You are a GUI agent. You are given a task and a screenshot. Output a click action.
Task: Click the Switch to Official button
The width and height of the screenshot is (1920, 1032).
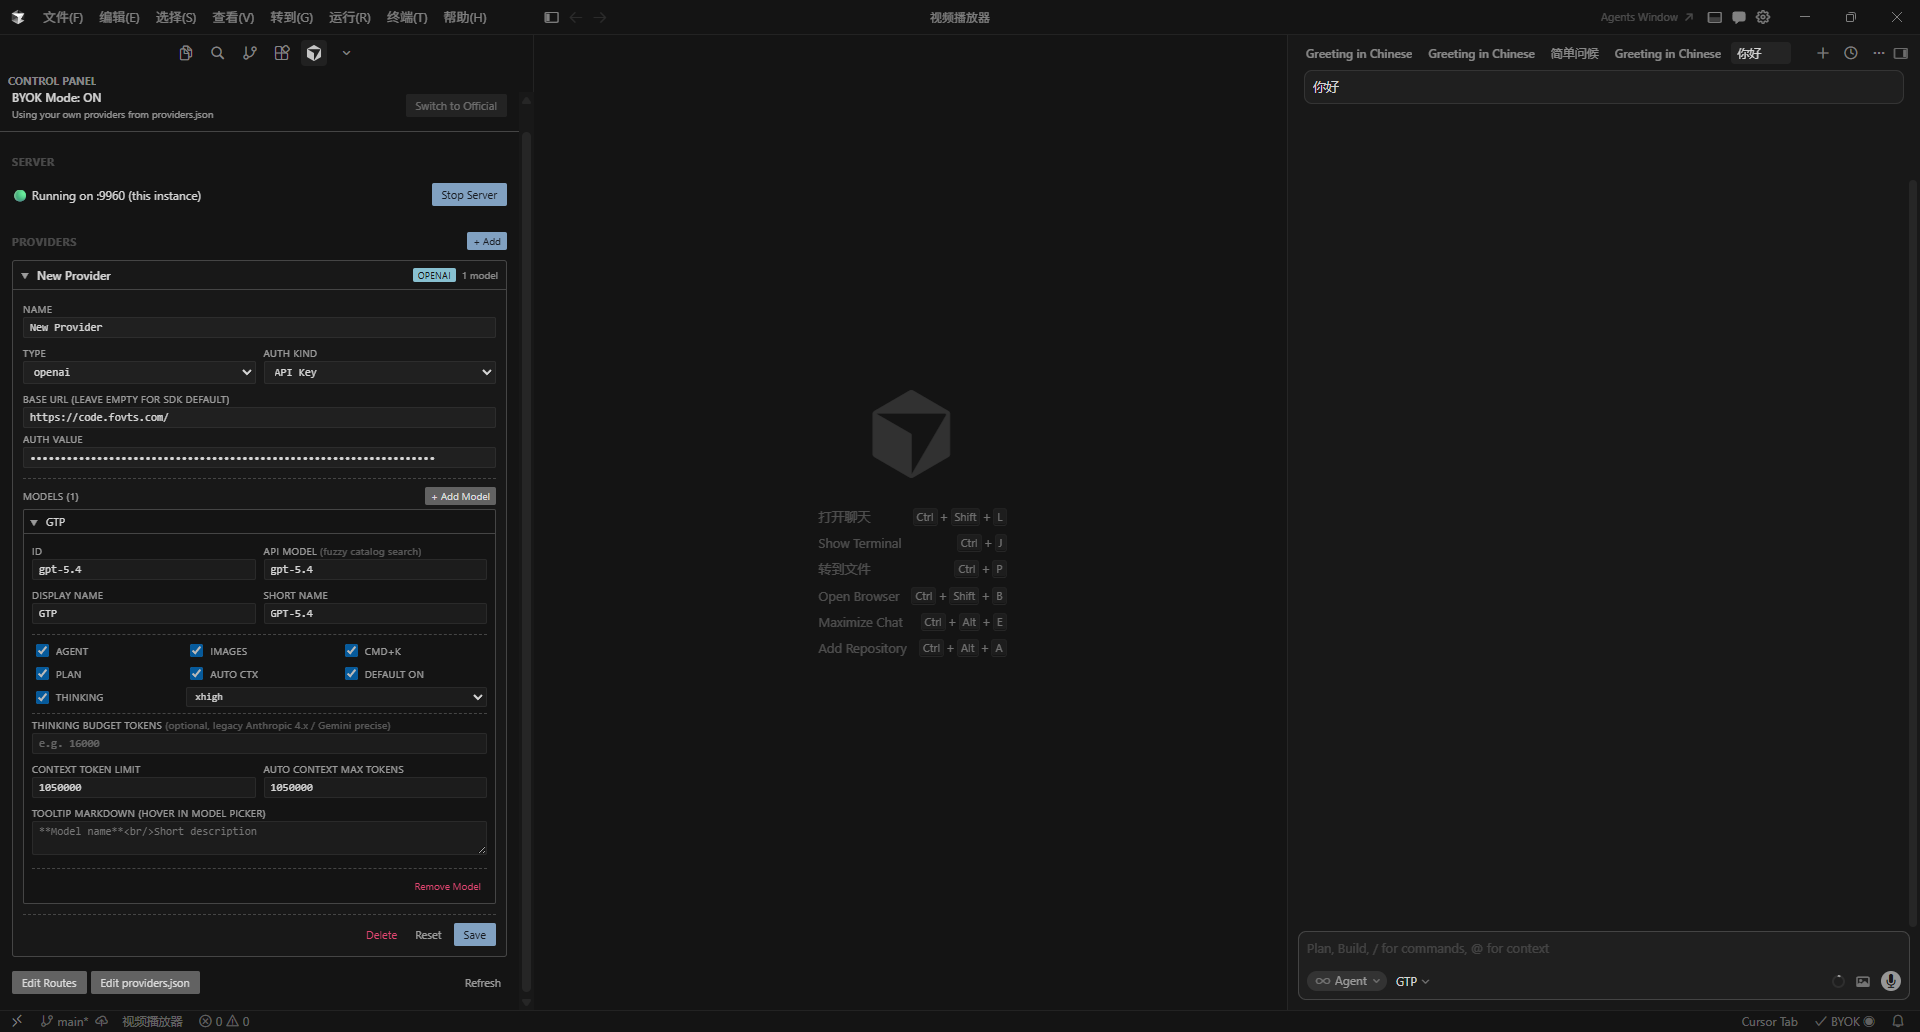(x=456, y=106)
